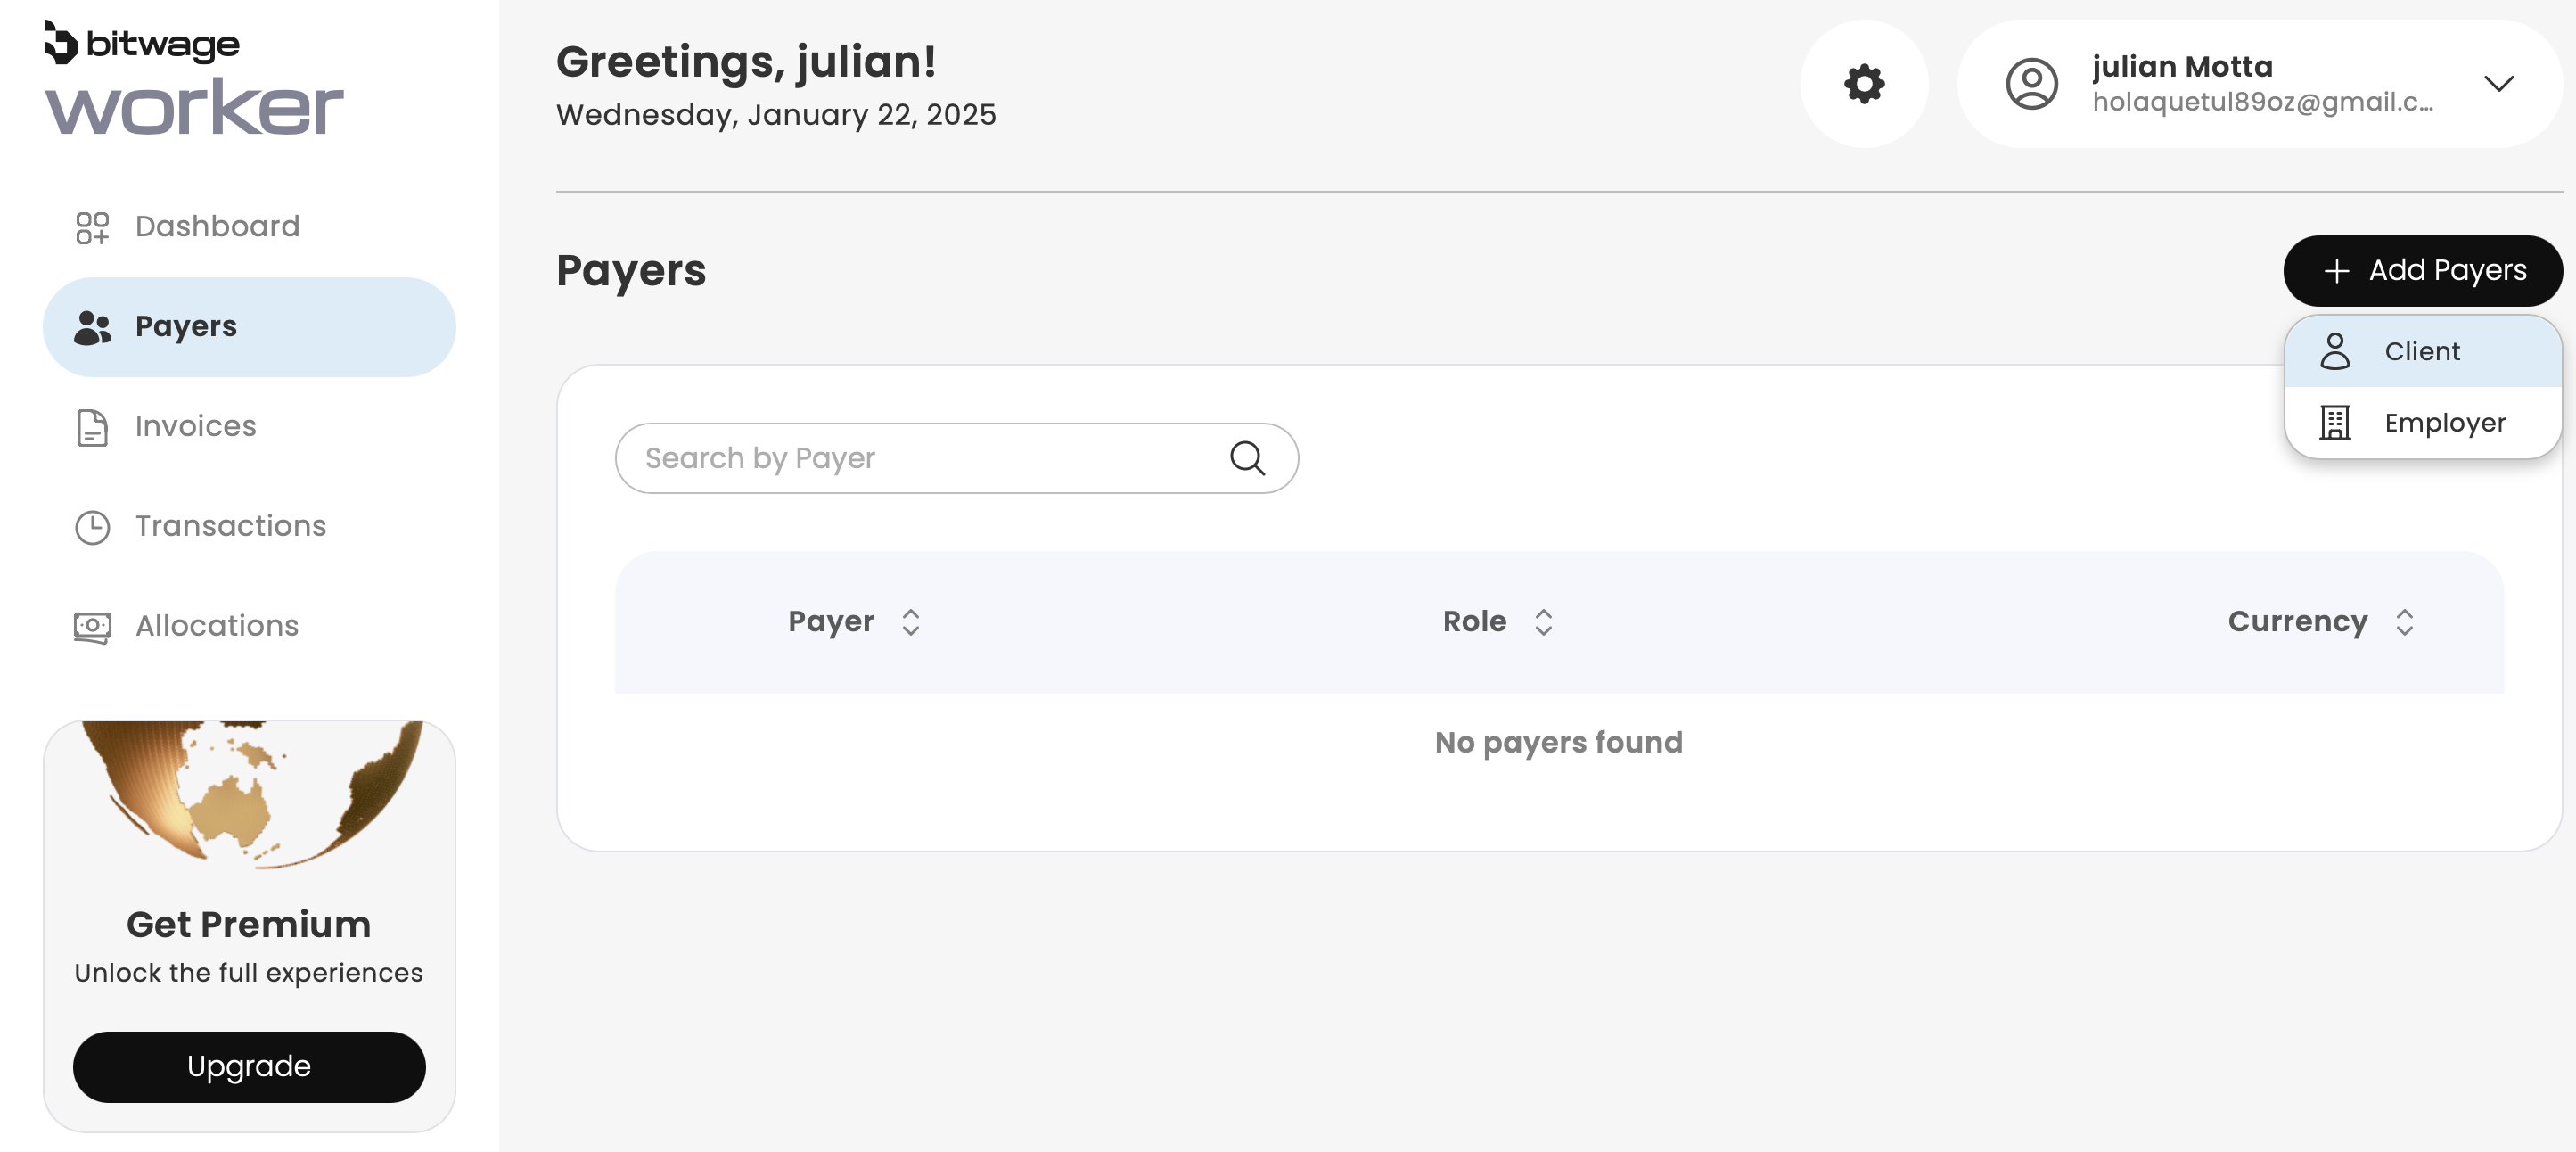This screenshot has height=1152, width=2576.
Task: Click the Get Premium globe image
Action: coord(249,795)
